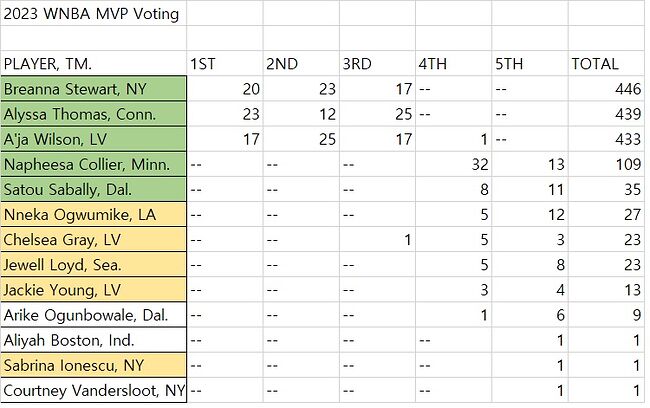
Task: Click the Courtney Vandersloot, NY cell
Action: click(93, 390)
